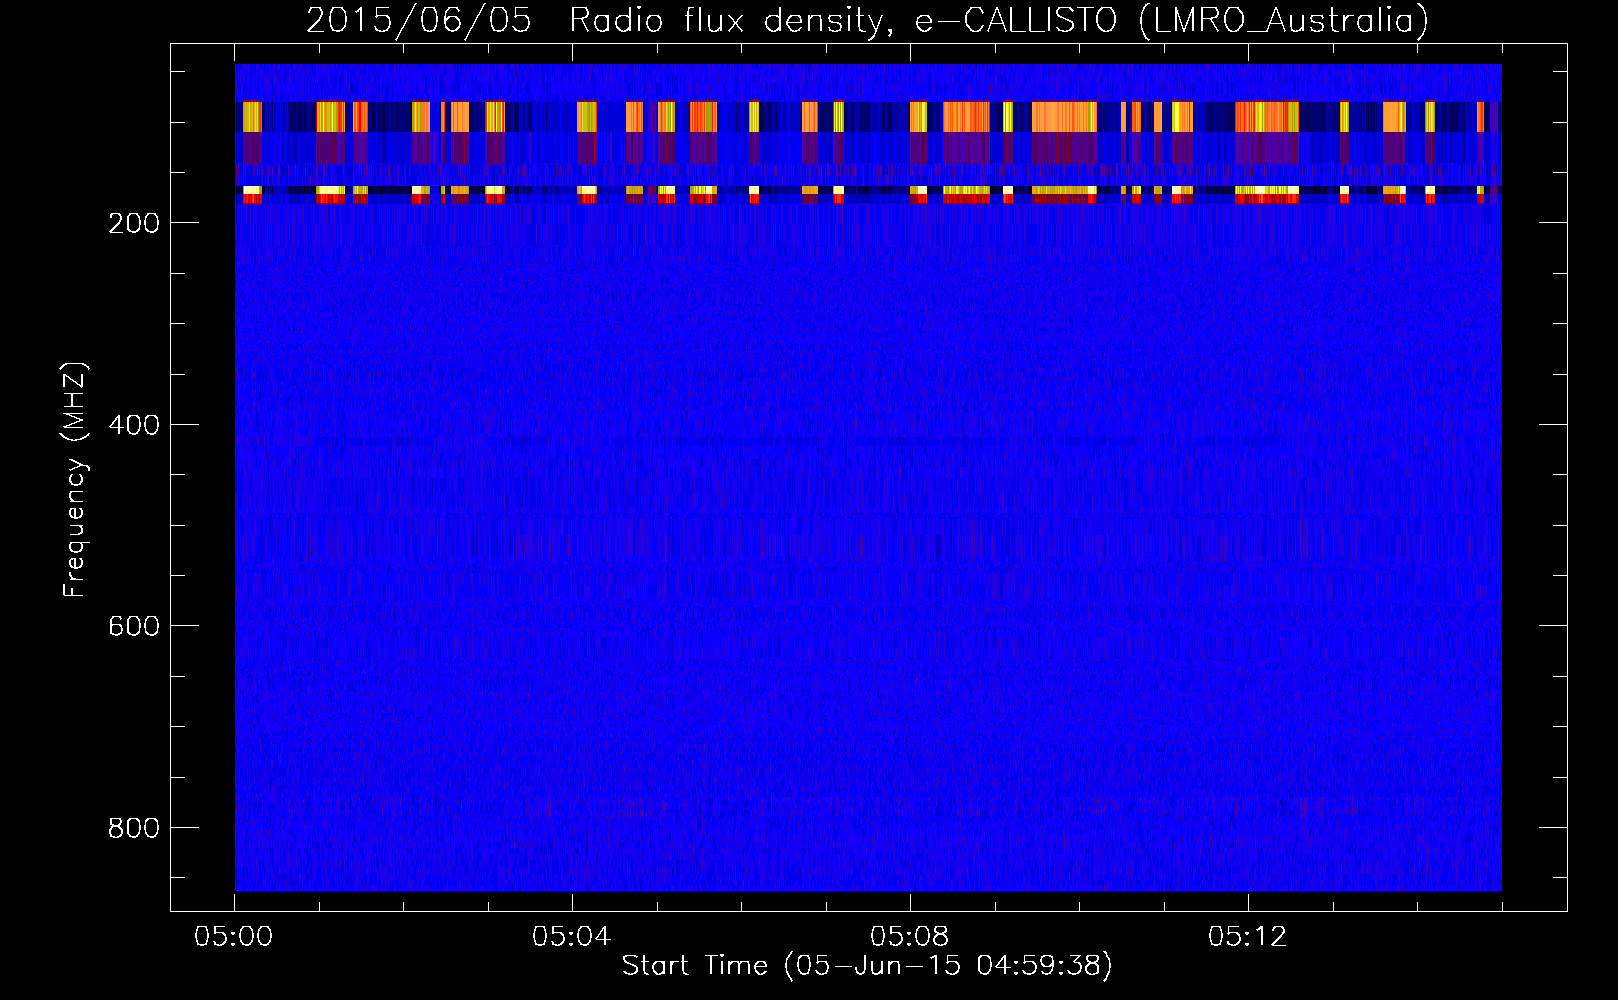Click the '05:12' time tick label
1618x1000 pixels.
pyautogui.click(x=1248, y=937)
